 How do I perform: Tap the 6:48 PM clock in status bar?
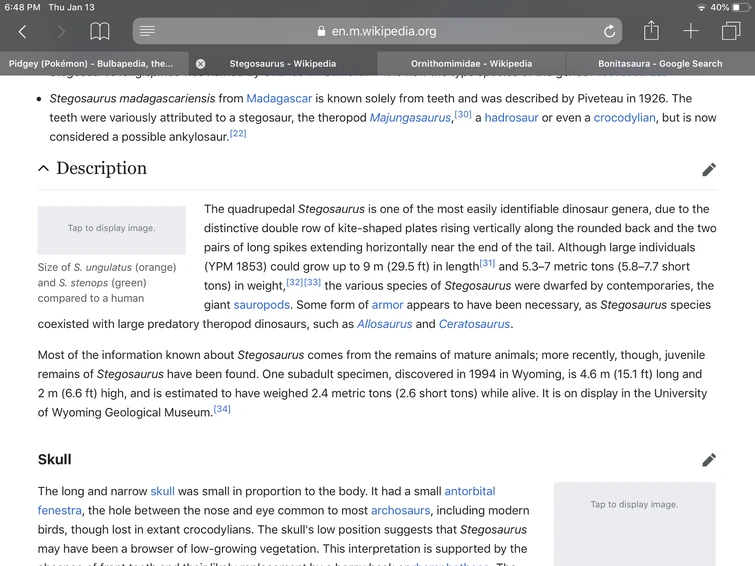pos(22,8)
